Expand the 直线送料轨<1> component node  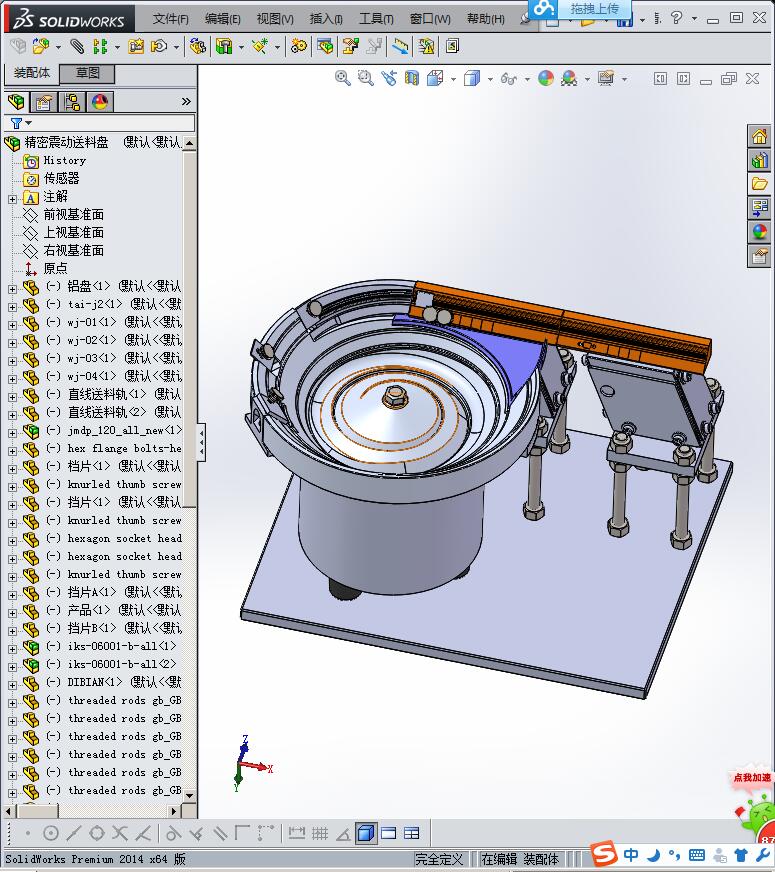pos(12,397)
